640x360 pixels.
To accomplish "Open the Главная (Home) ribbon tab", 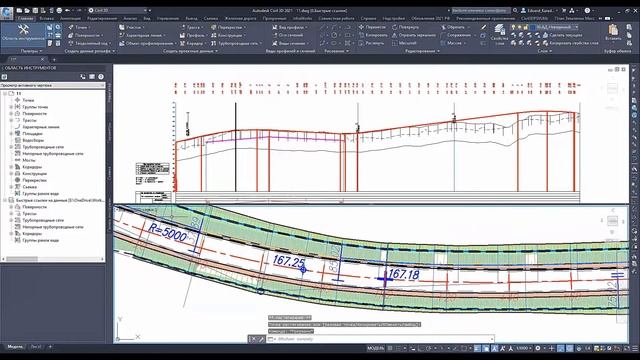I will 25,18.
